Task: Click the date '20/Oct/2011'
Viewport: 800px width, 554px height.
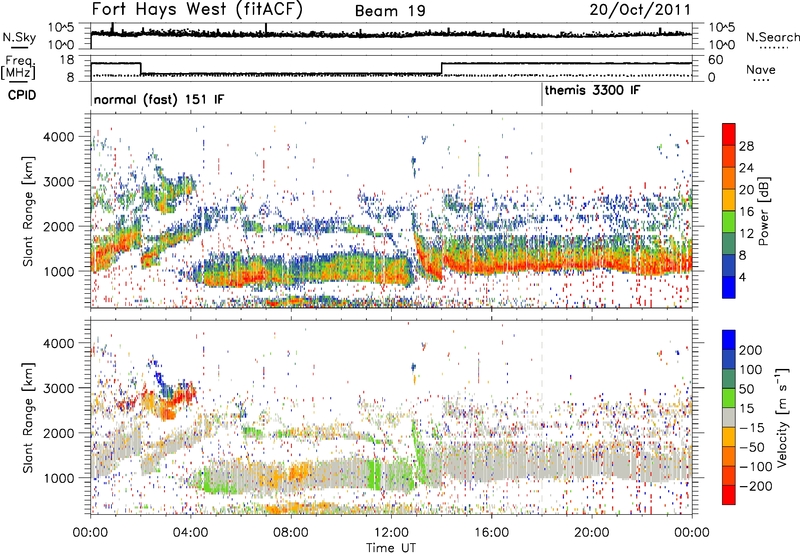Action: (x=640, y=10)
